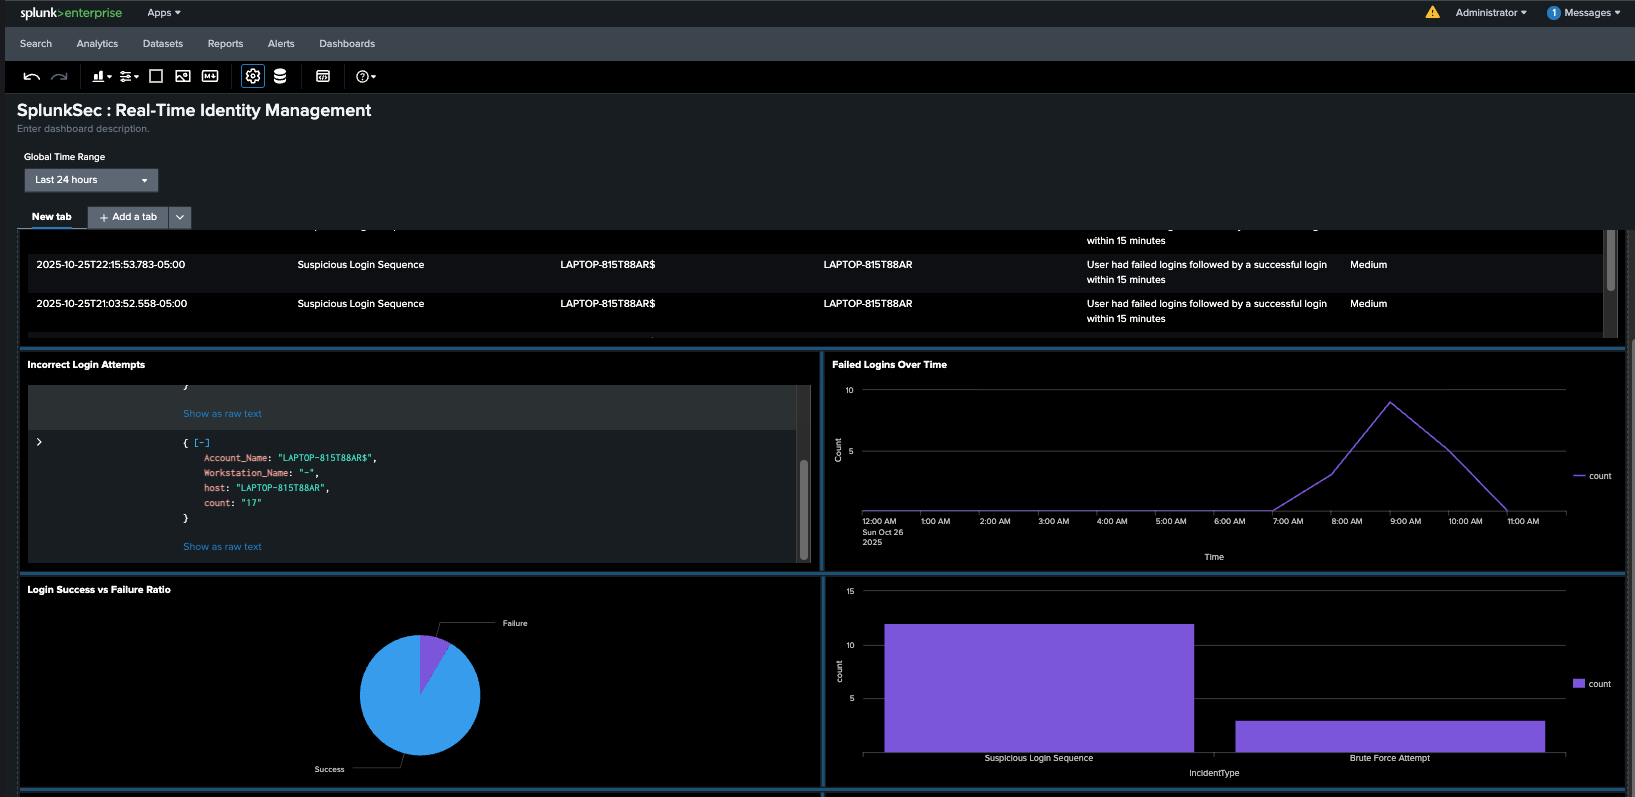Click the yellow warning triangle icon
Viewport: 1635px width, 797px height.
(x=1432, y=12)
